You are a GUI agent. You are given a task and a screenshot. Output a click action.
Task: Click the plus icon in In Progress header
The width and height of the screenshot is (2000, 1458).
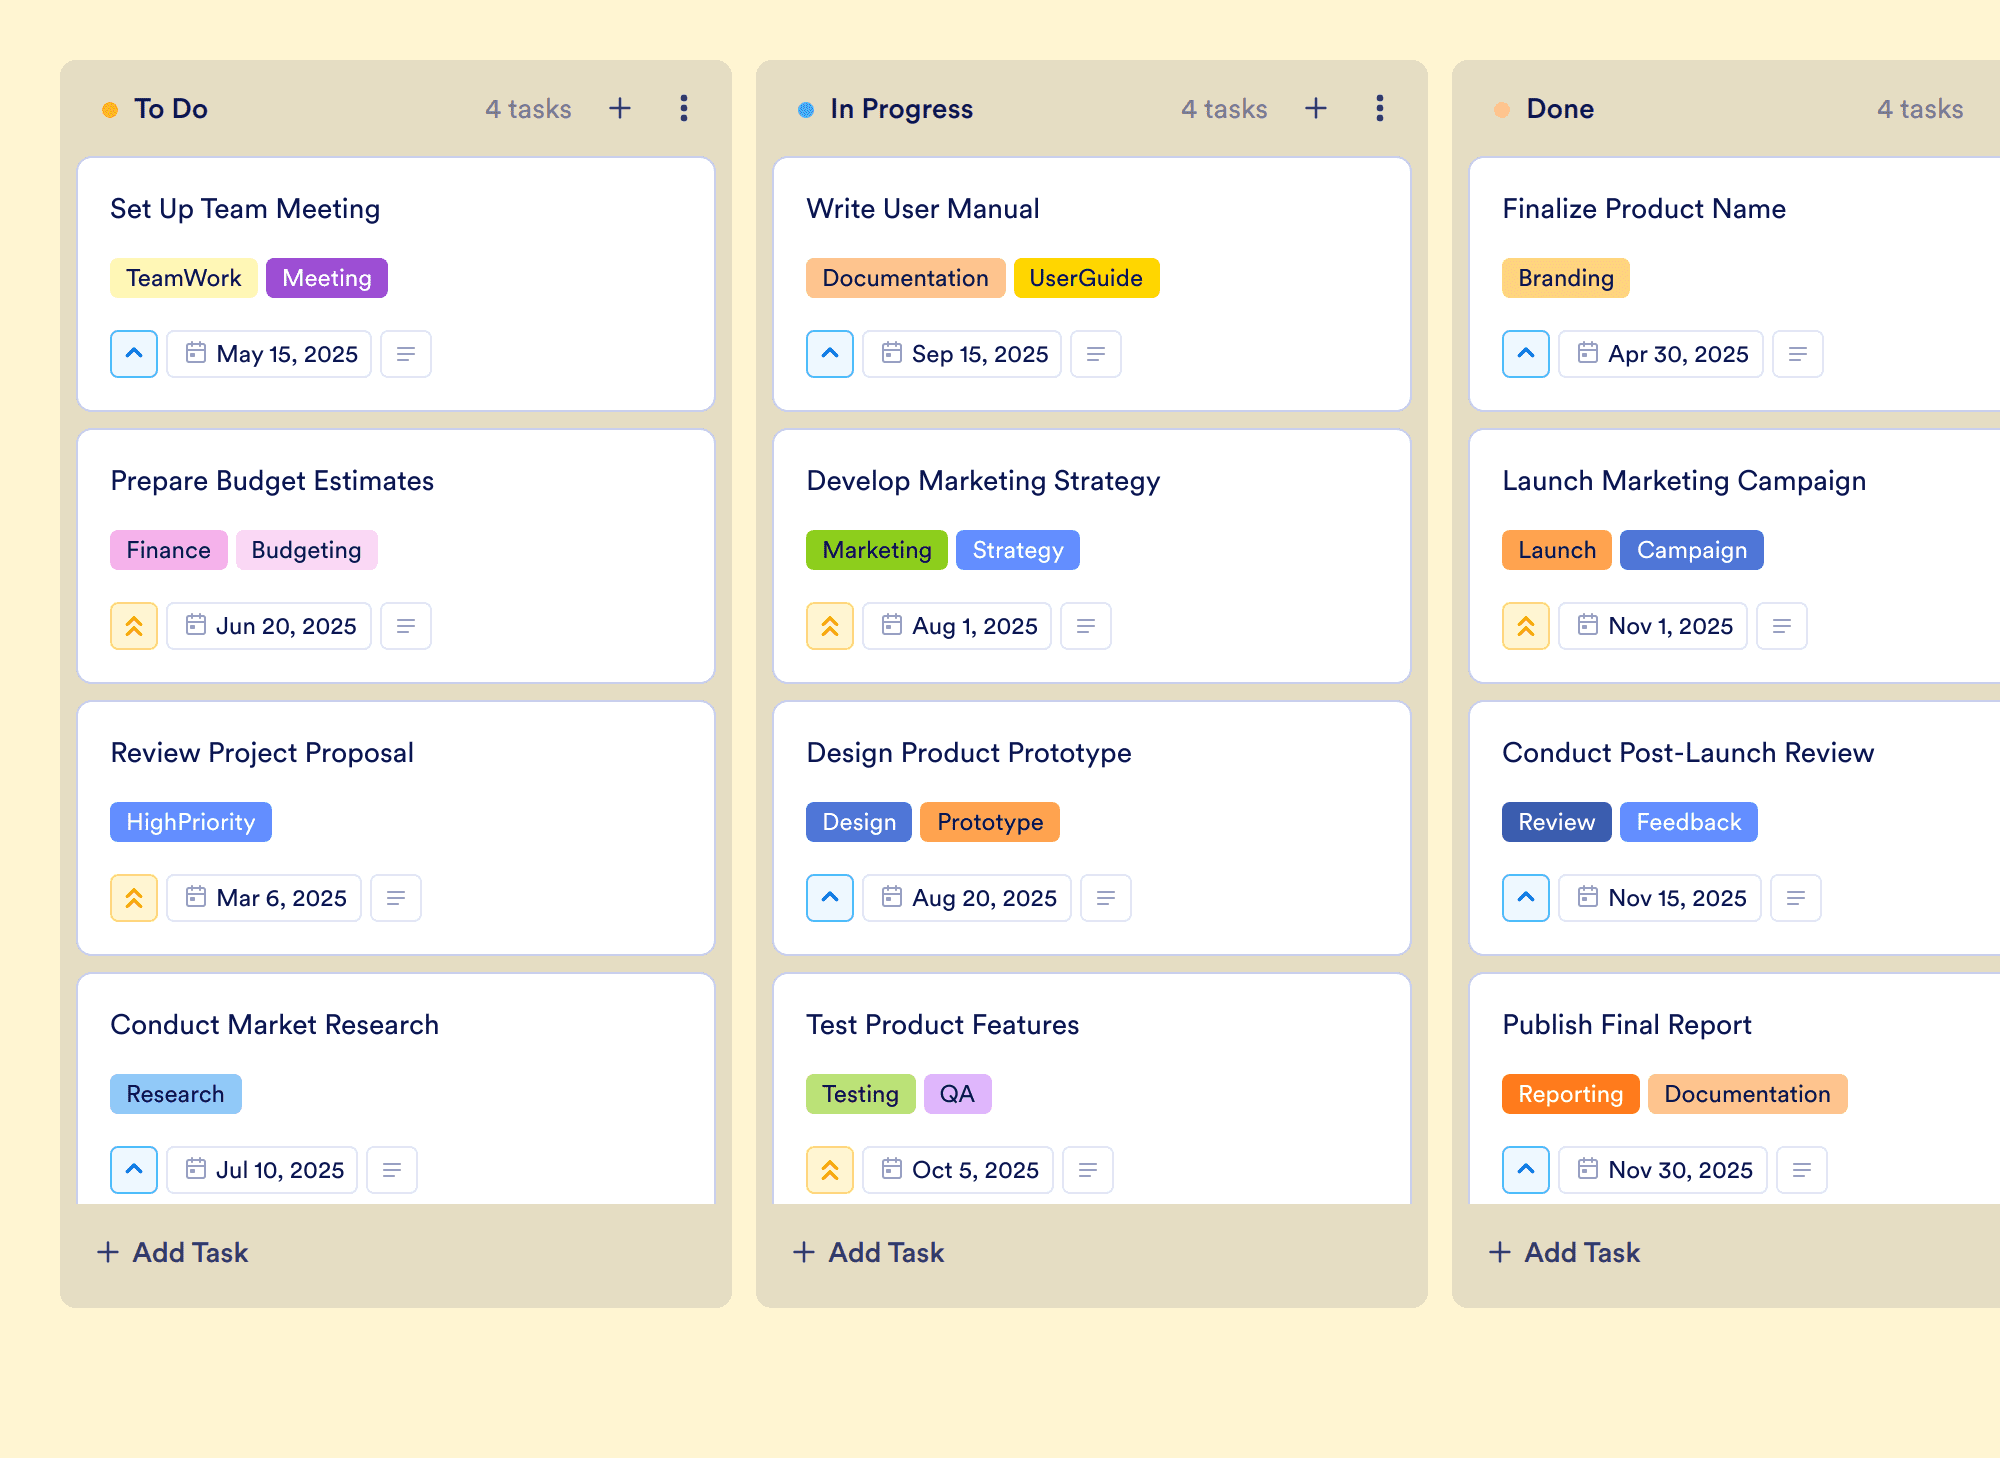[x=1316, y=108]
